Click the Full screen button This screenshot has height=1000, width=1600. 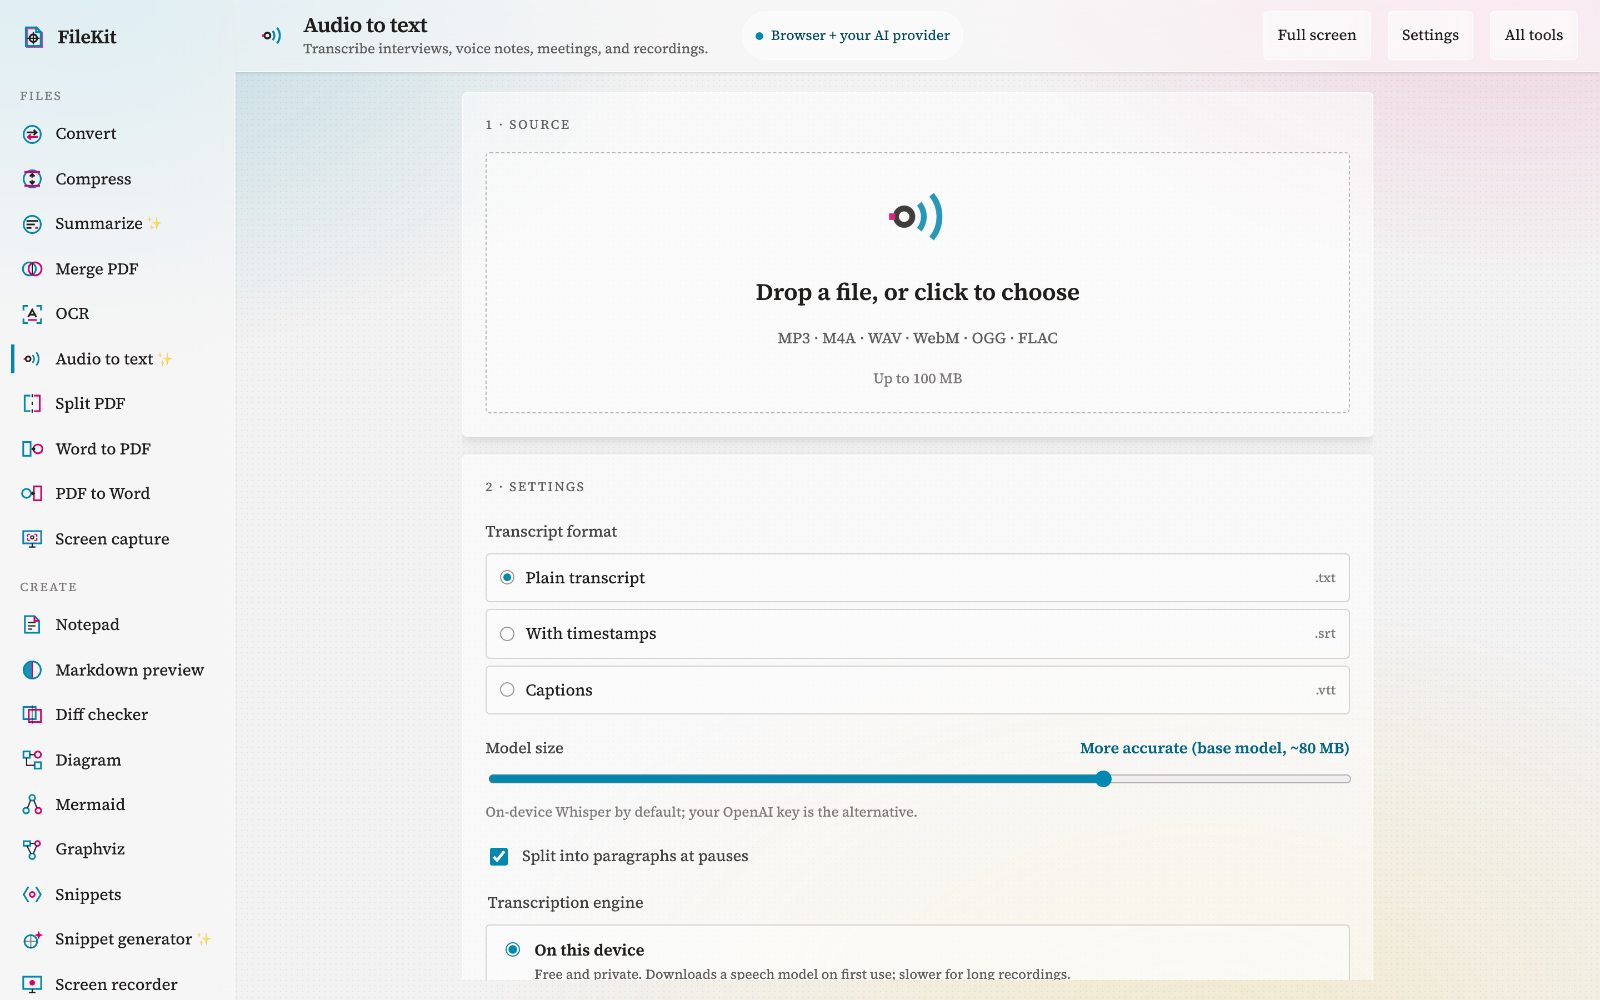[x=1317, y=35]
